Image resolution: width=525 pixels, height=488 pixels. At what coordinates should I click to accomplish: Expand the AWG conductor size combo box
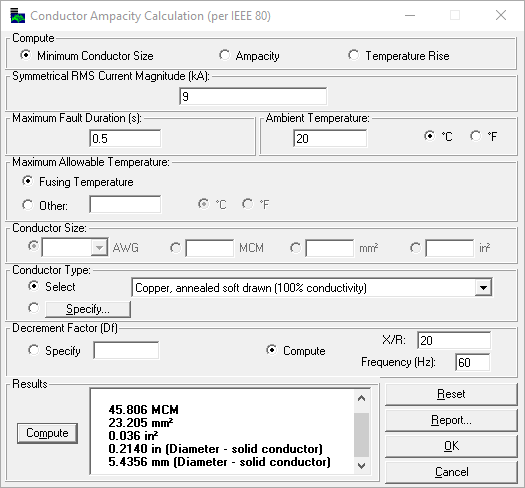[99, 248]
